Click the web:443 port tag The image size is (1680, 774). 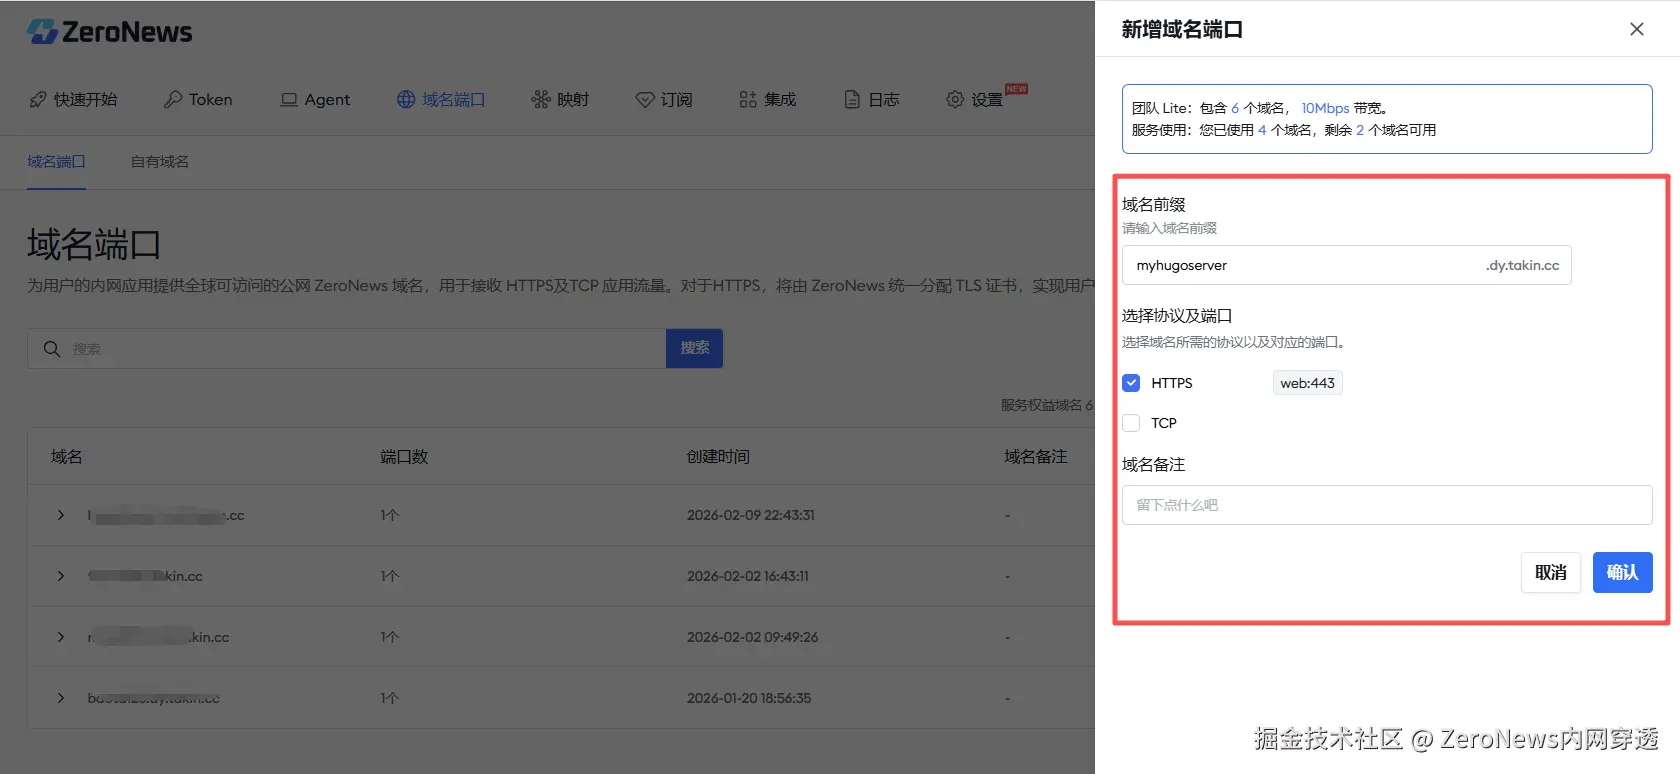[1307, 383]
